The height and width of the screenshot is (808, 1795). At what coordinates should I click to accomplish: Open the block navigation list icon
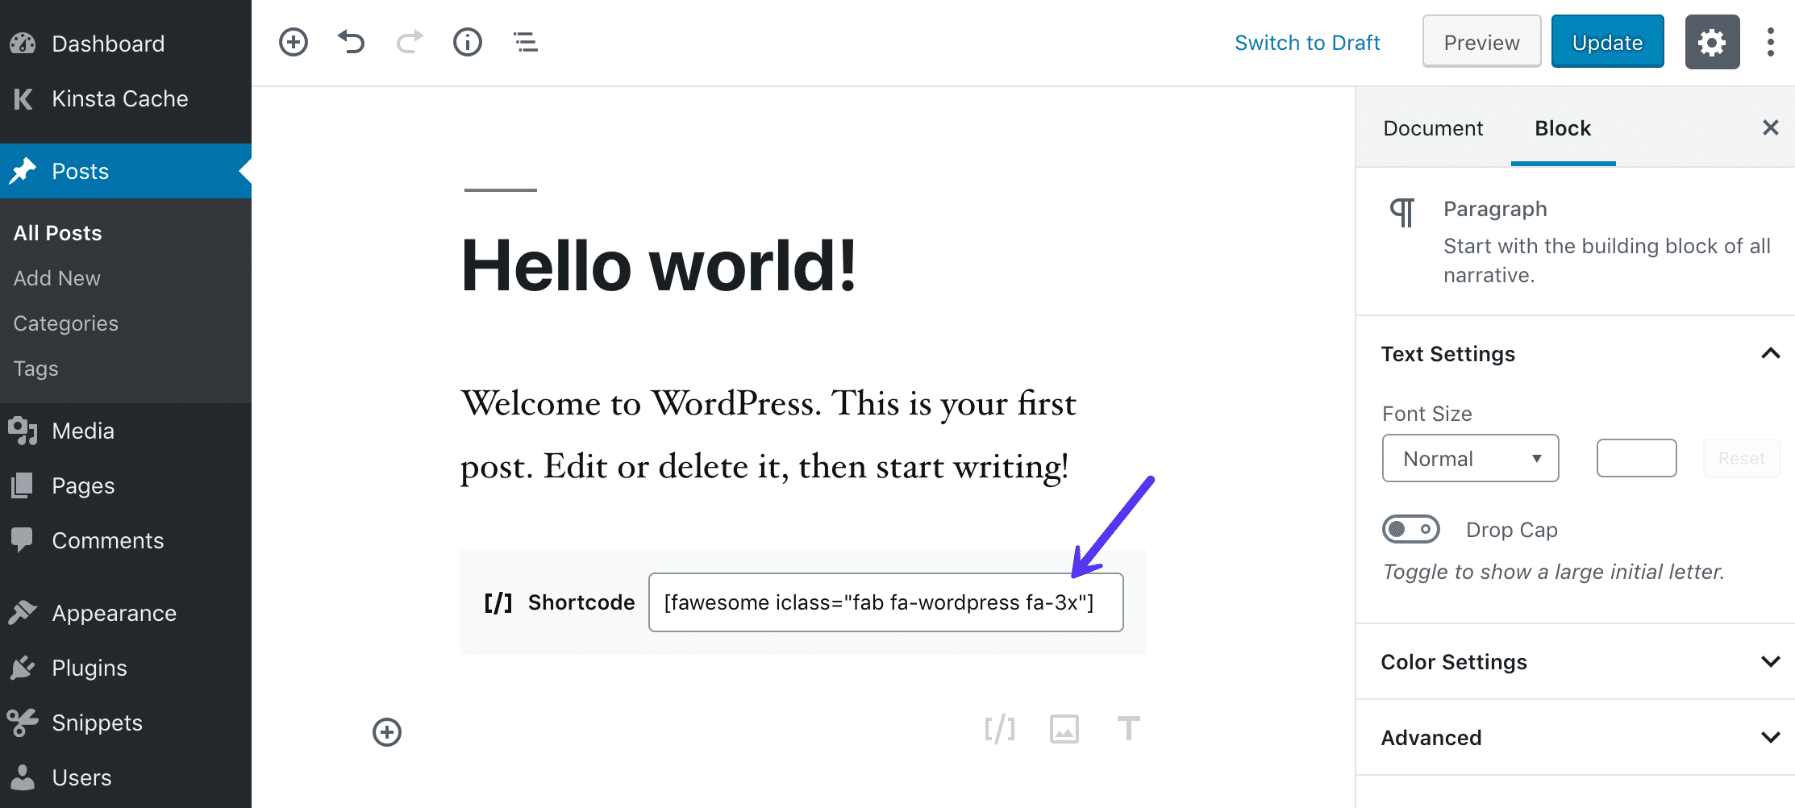(x=525, y=41)
